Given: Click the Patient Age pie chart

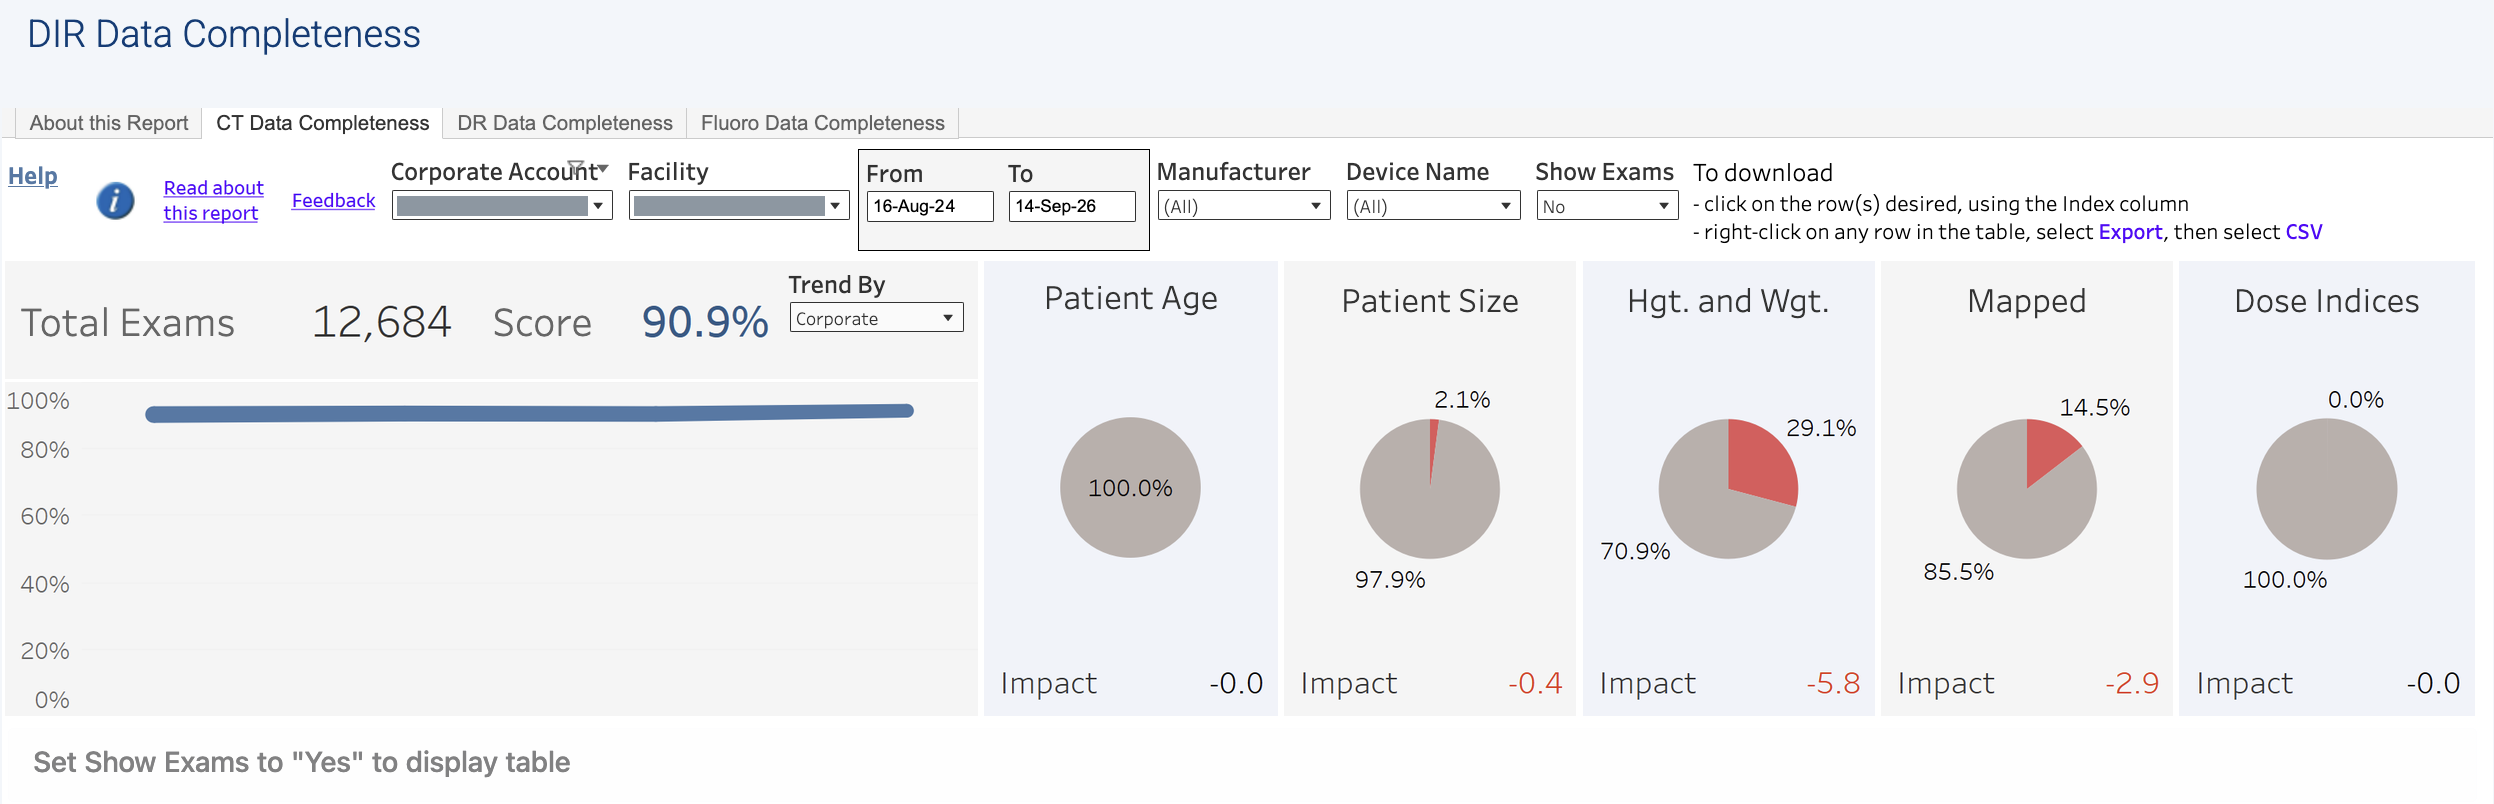Looking at the screenshot, I should pos(1130,487).
